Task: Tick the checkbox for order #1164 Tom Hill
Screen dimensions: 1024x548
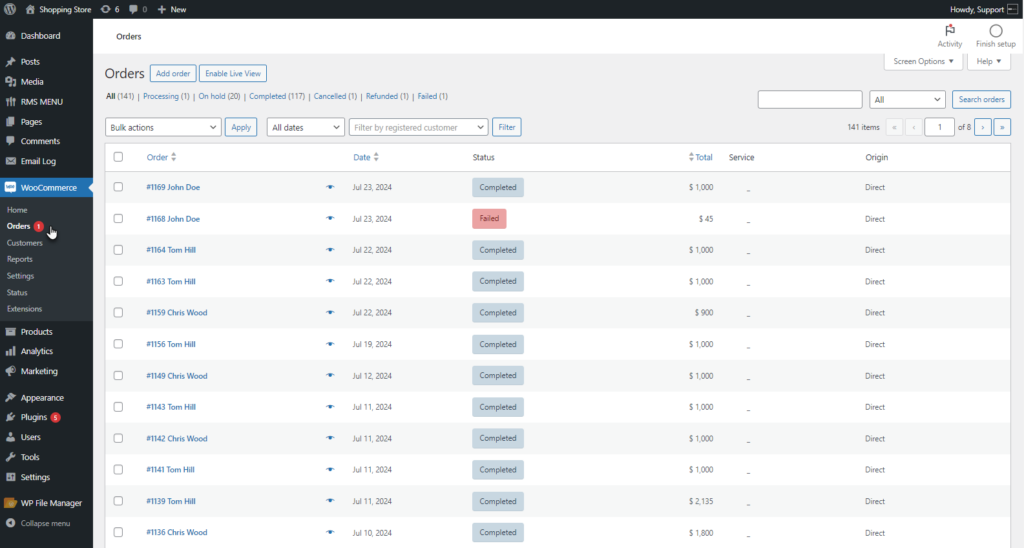Action: coord(118,250)
